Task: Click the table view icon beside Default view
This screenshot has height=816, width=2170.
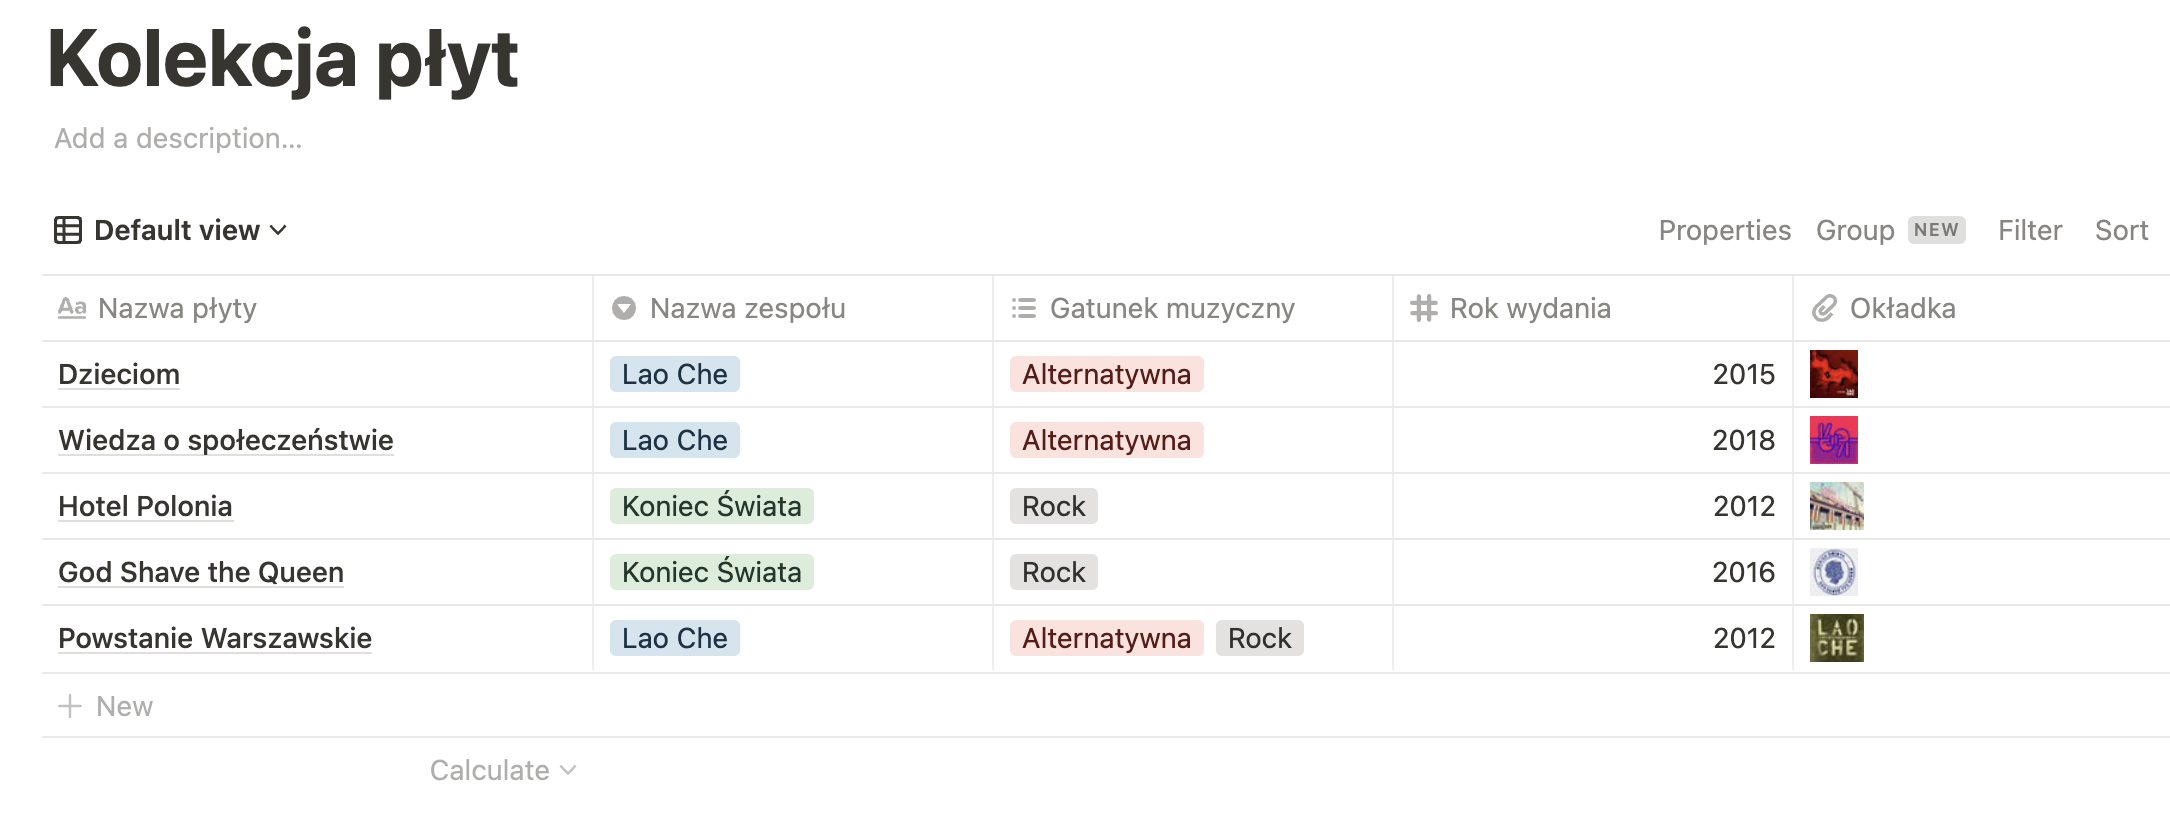Action: (x=68, y=230)
